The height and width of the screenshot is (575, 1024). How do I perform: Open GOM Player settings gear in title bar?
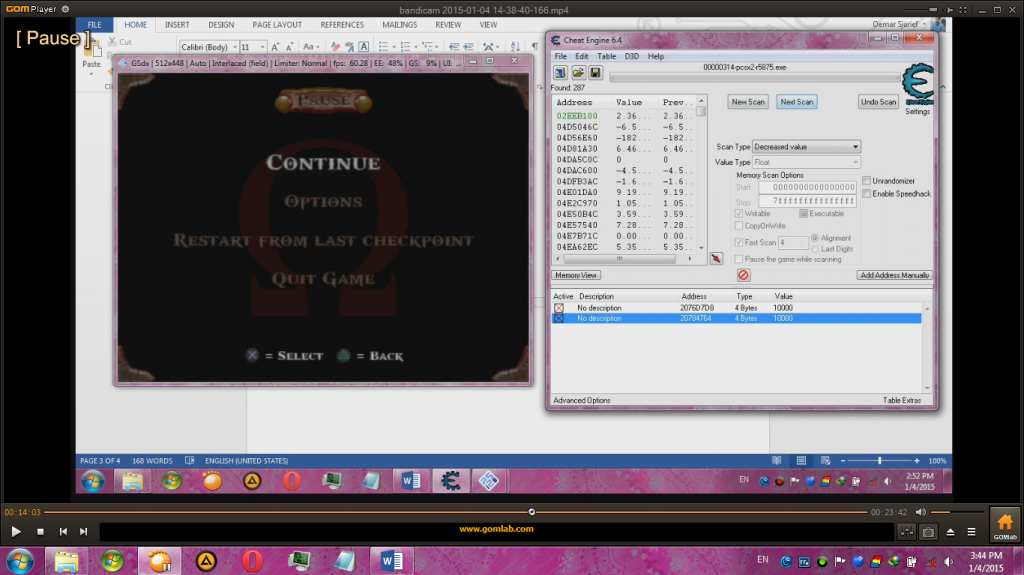65,9
